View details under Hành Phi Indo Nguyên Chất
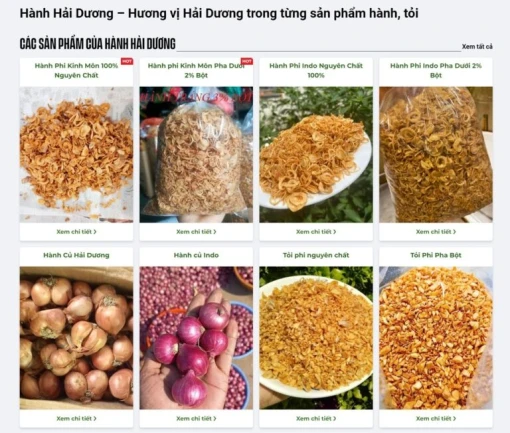 click(x=316, y=232)
